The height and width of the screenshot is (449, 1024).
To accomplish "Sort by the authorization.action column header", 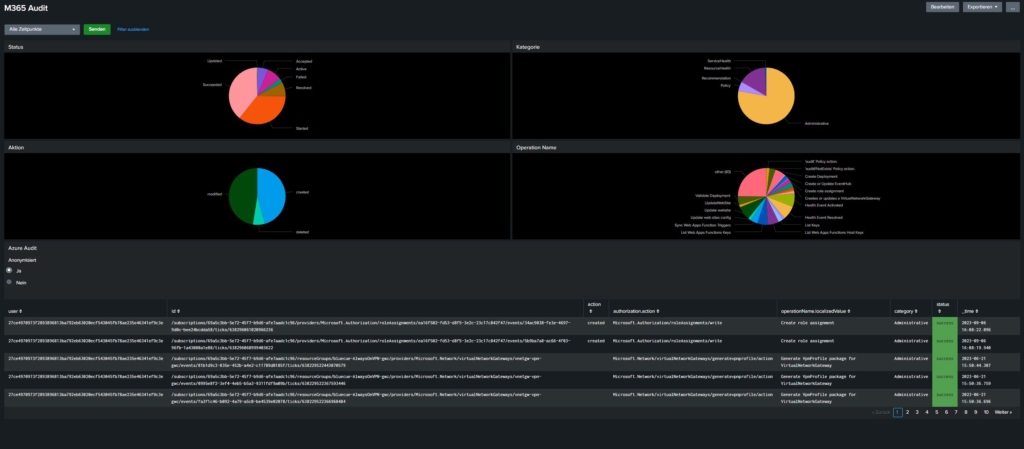I will [x=636, y=311].
